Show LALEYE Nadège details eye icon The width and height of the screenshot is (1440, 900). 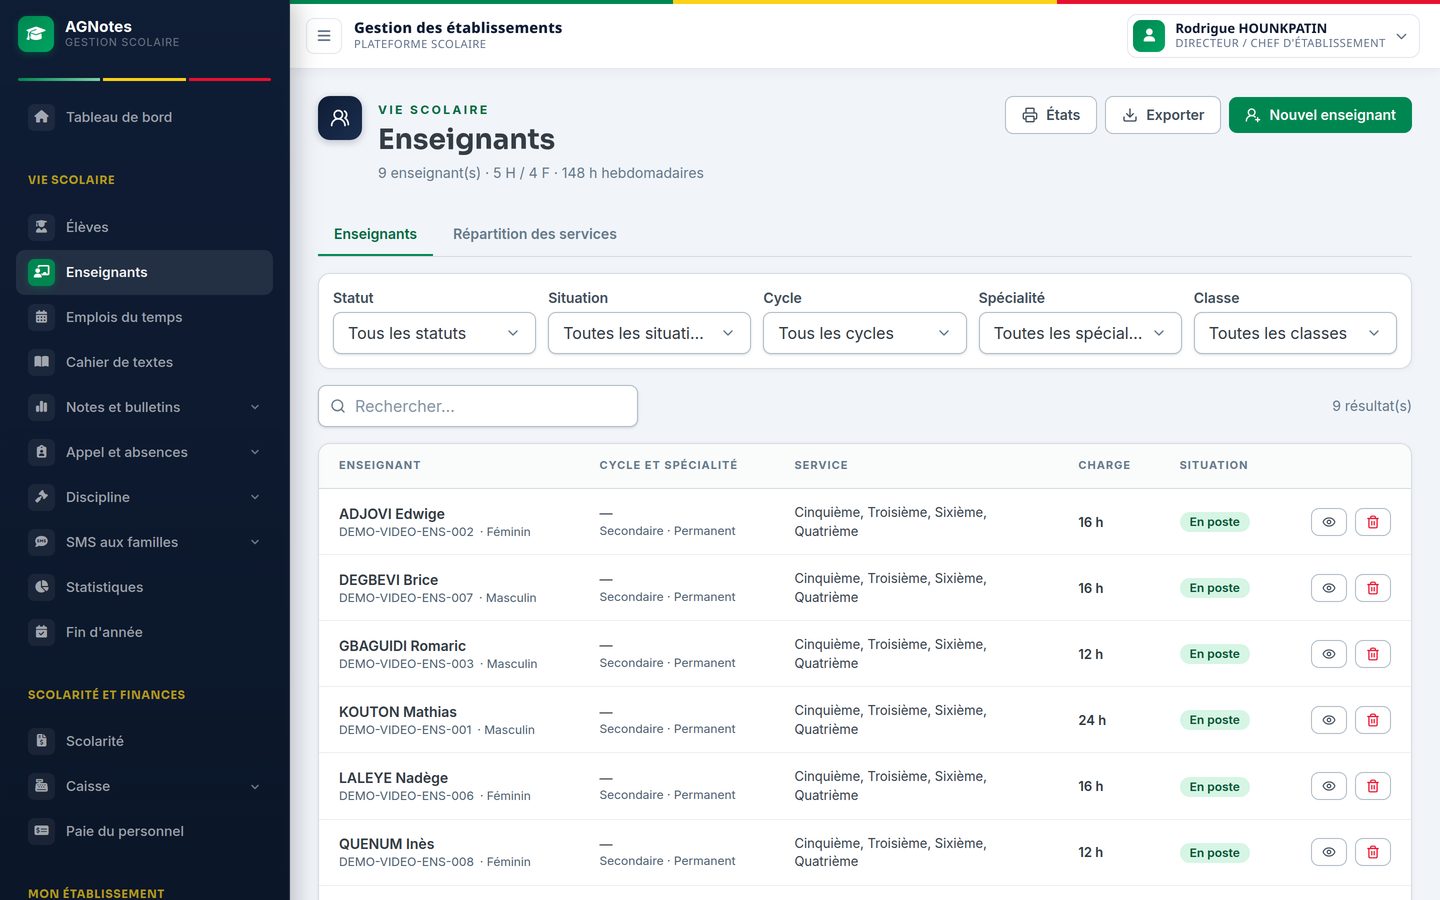(1329, 786)
